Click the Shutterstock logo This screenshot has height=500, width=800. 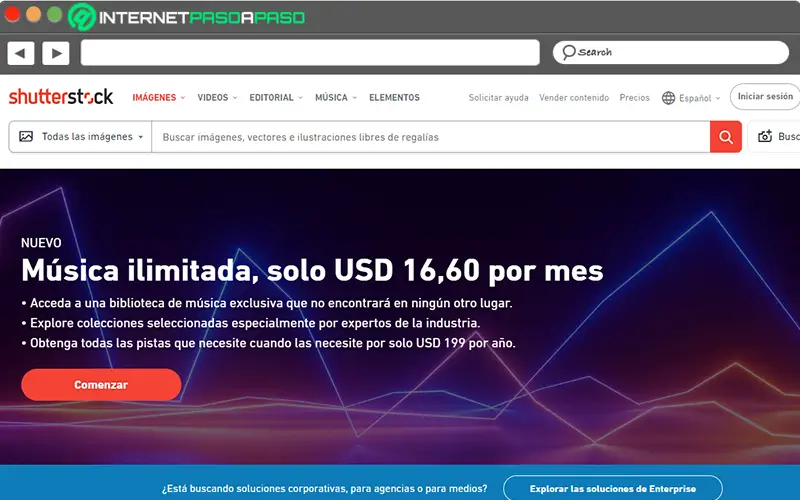point(61,96)
